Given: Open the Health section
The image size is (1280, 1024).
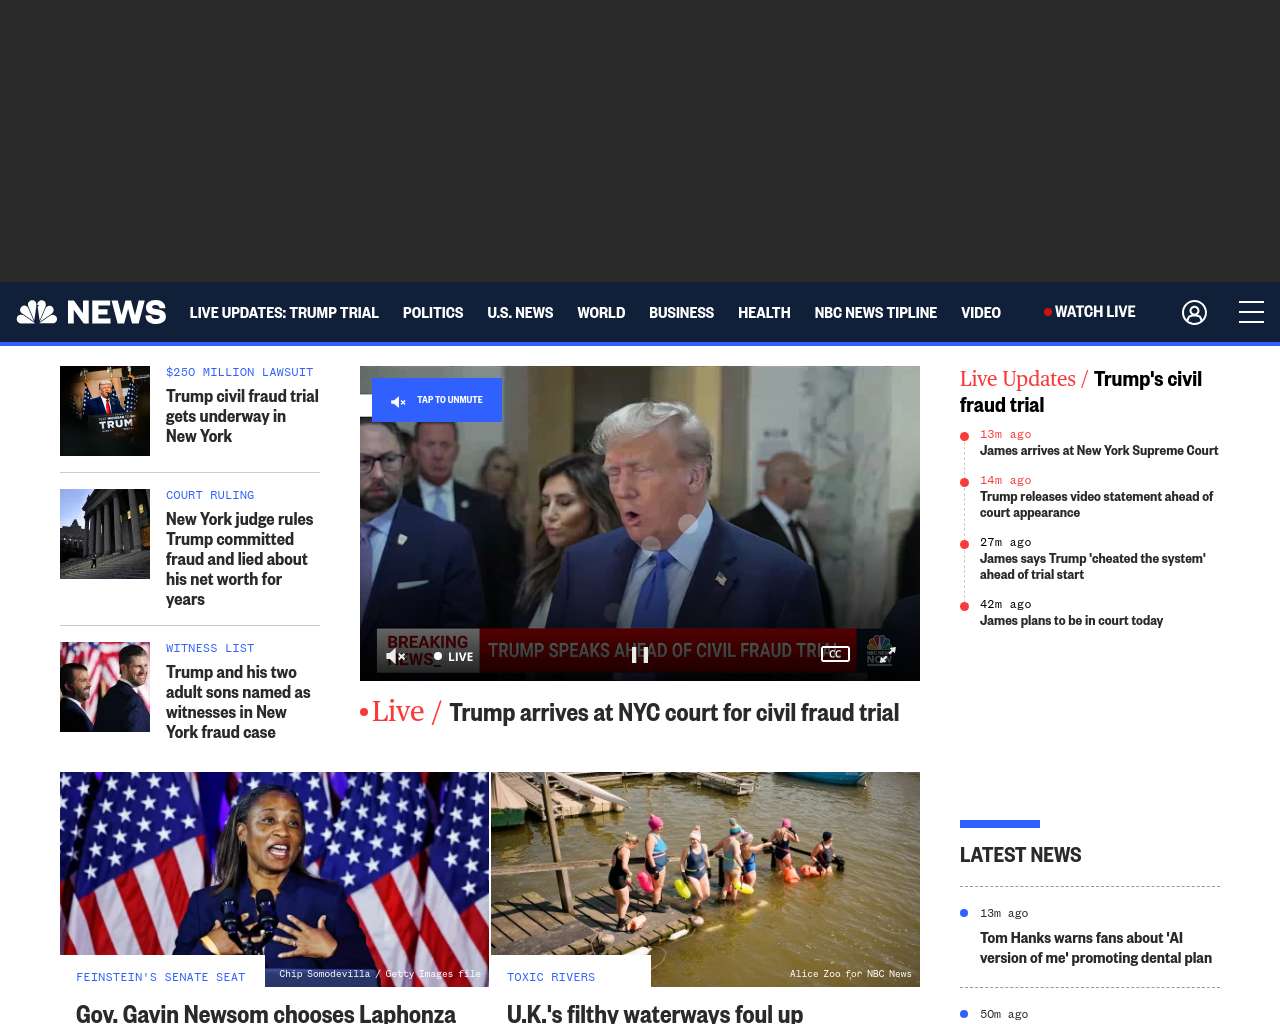Looking at the screenshot, I should pyautogui.click(x=764, y=313).
